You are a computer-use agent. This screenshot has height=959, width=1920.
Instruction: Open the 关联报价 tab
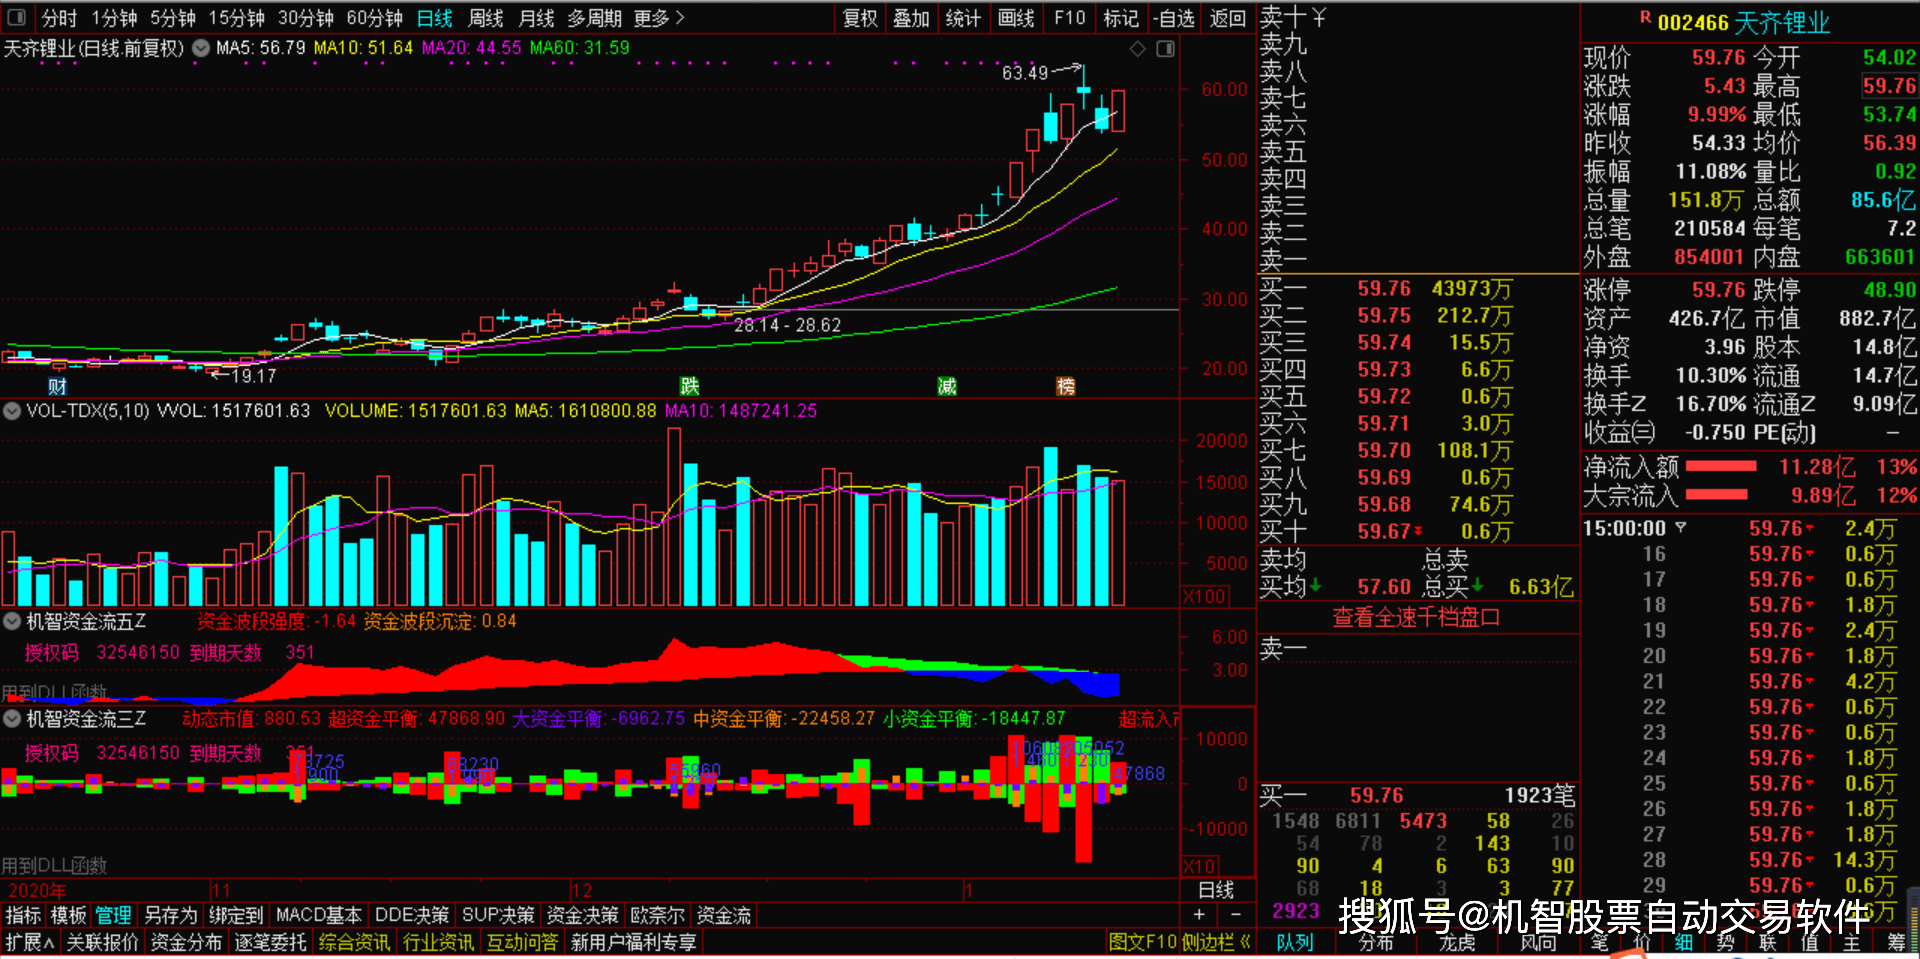click(102, 942)
